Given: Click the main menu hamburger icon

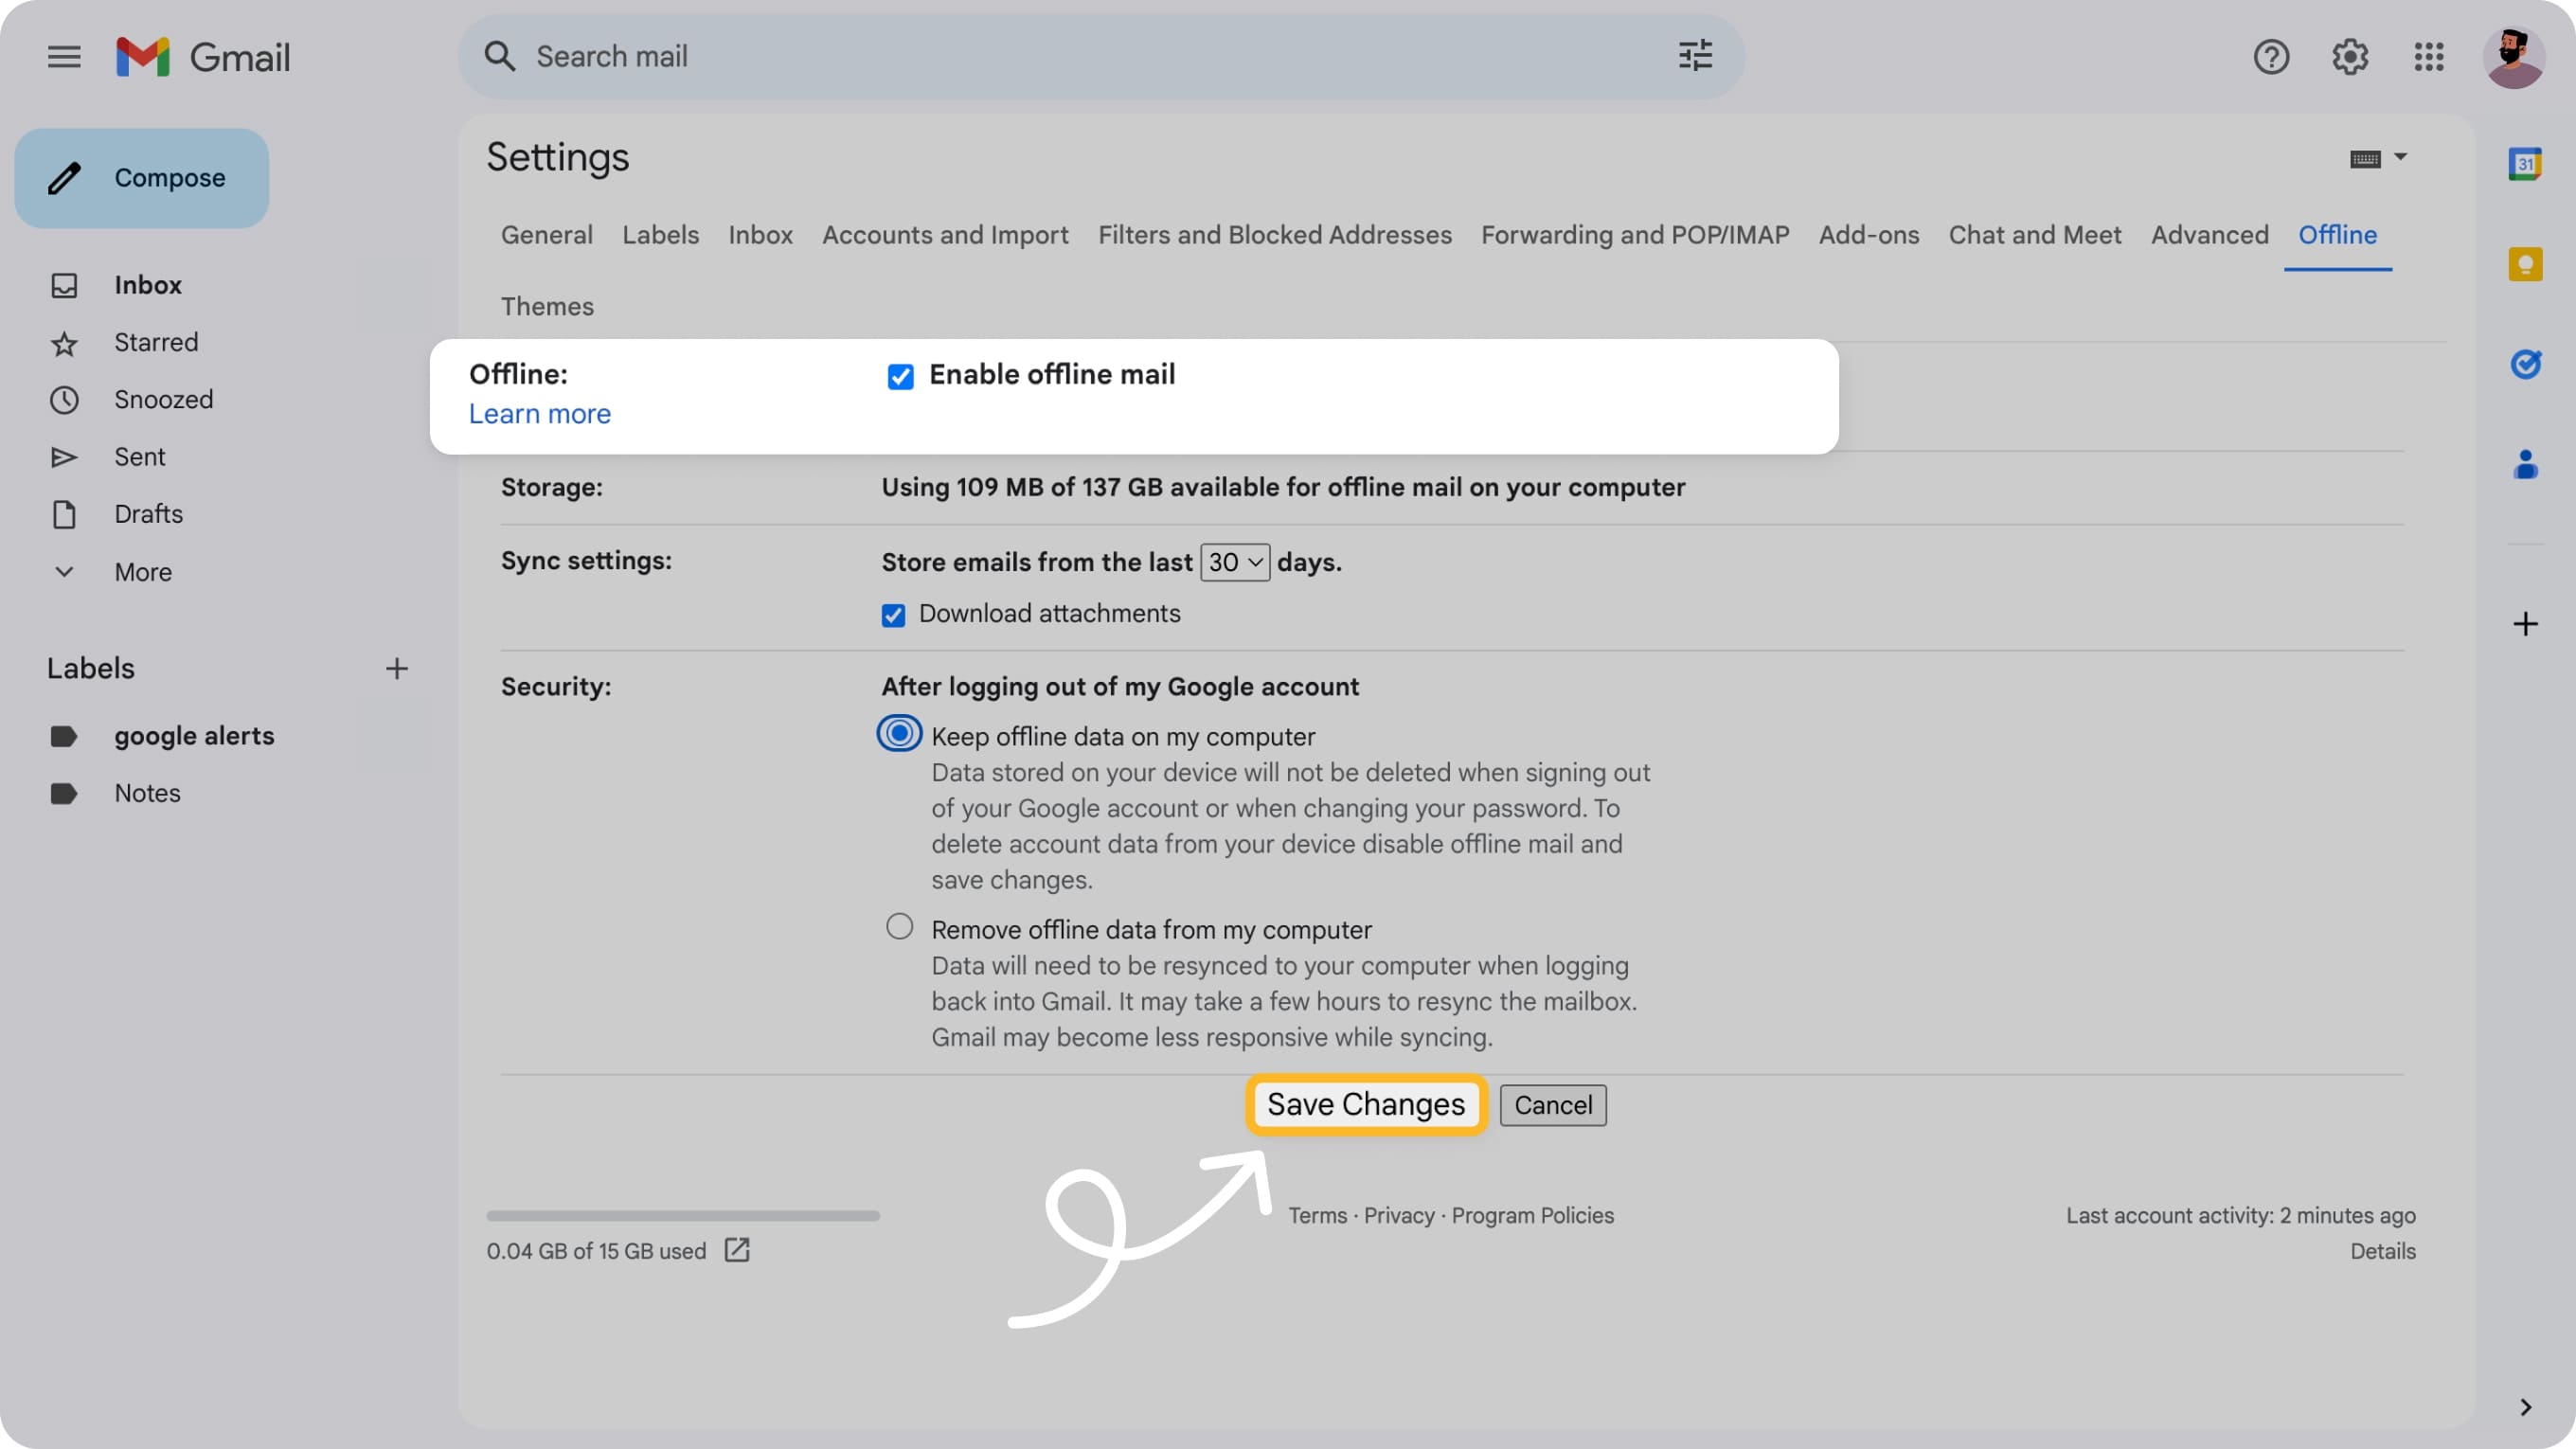Looking at the screenshot, I should point(63,57).
